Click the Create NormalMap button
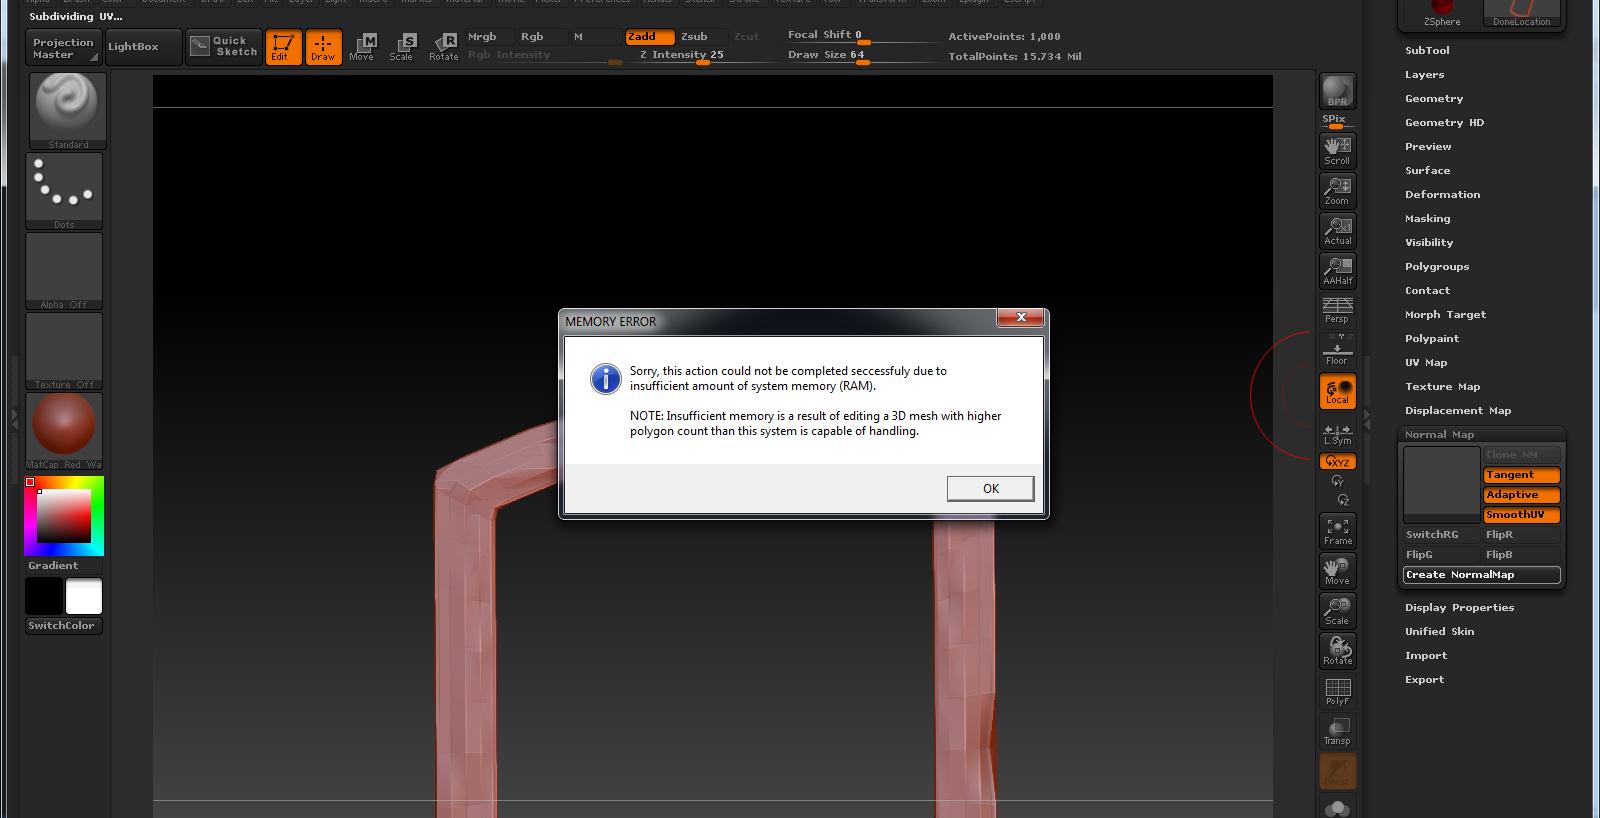This screenshot has height=818, width=1600. (x=1482, y=575)
